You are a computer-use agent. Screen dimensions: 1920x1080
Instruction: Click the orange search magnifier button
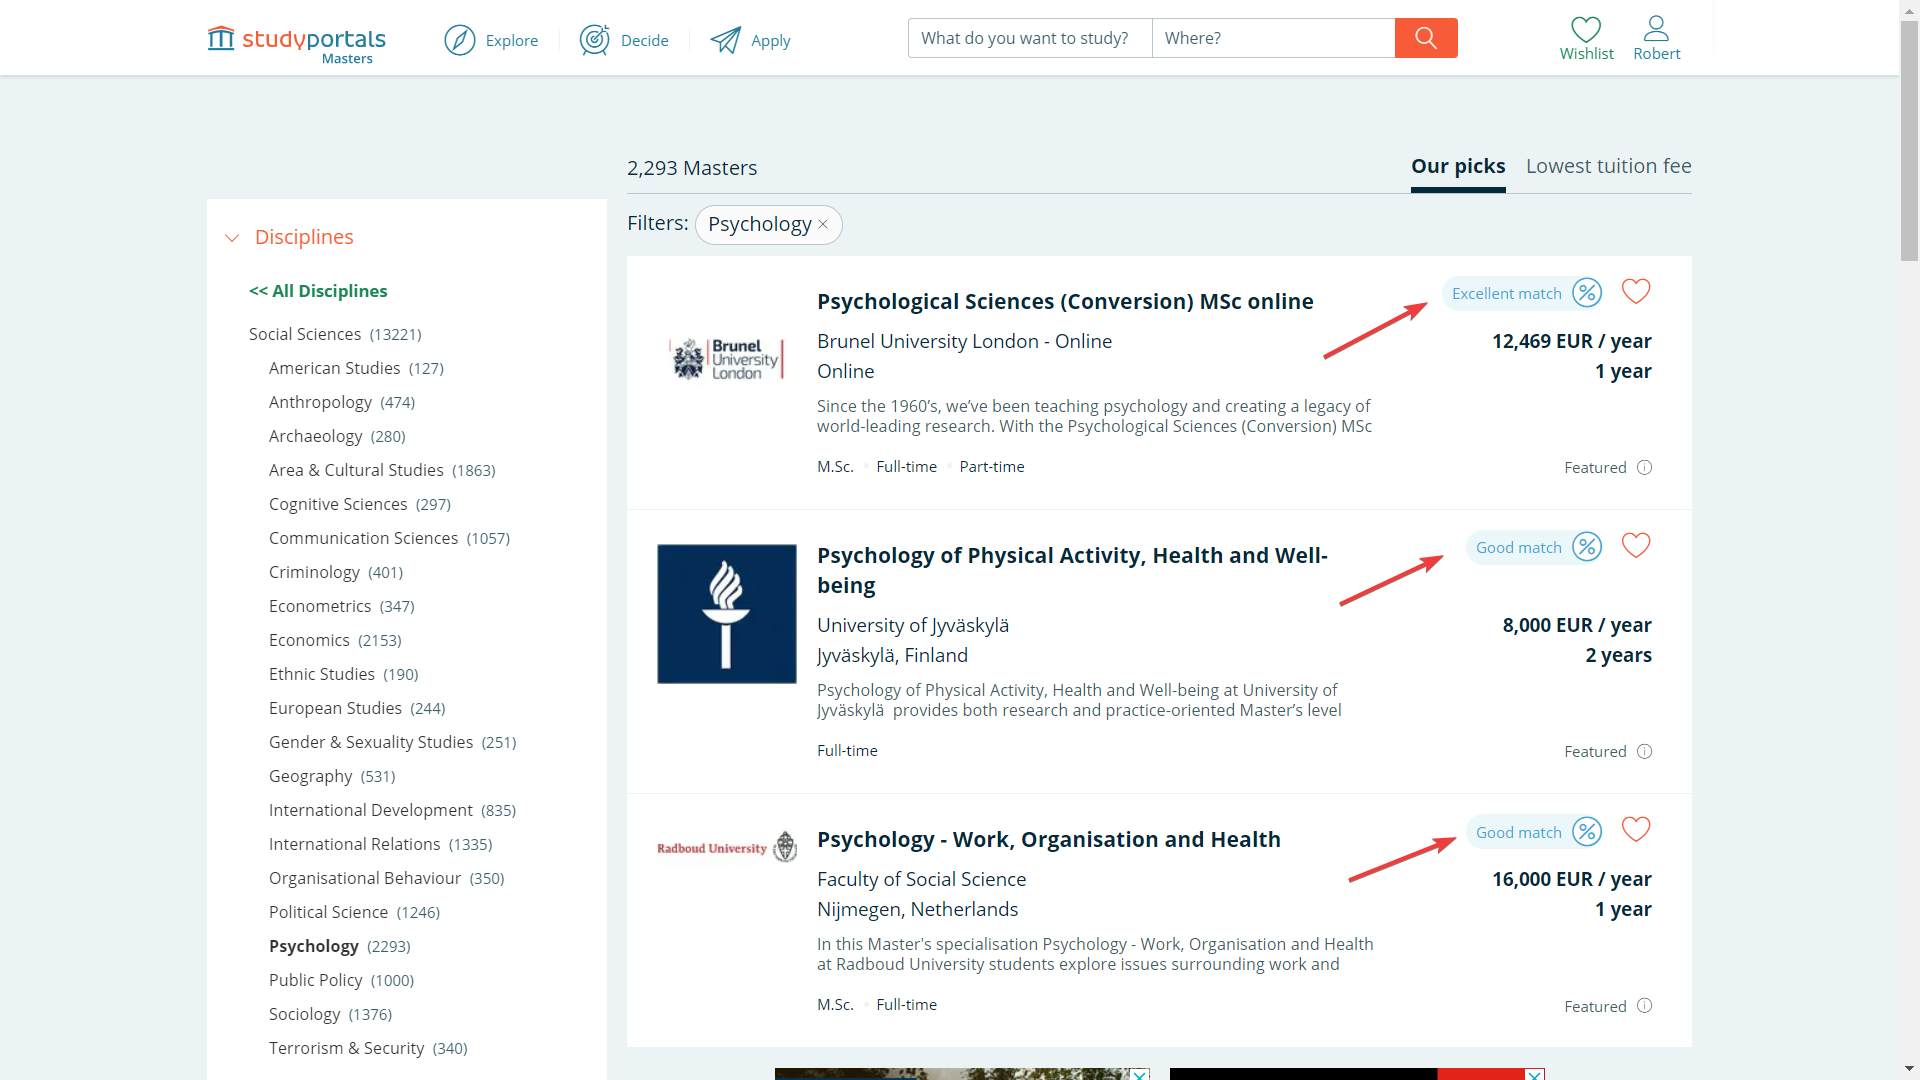(1426, 38)
